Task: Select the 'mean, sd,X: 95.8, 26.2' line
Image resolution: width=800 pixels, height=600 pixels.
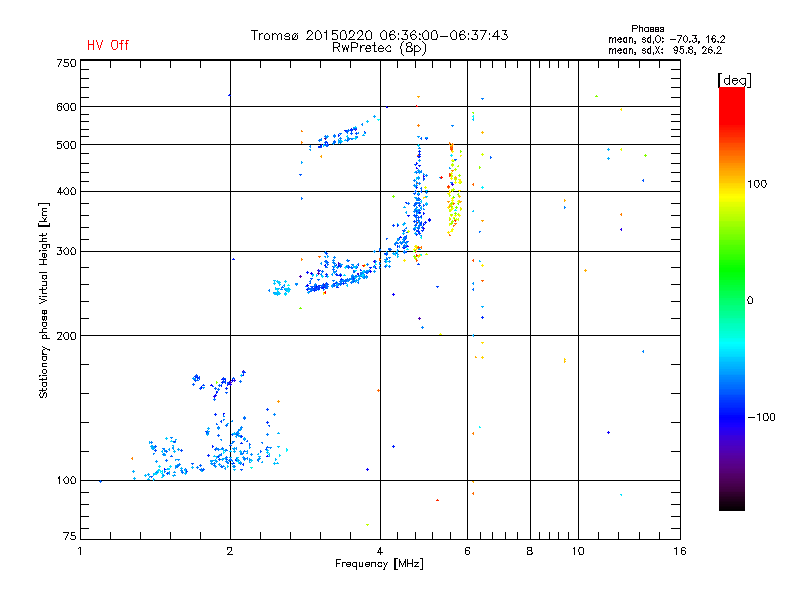Action: (665, 50)
